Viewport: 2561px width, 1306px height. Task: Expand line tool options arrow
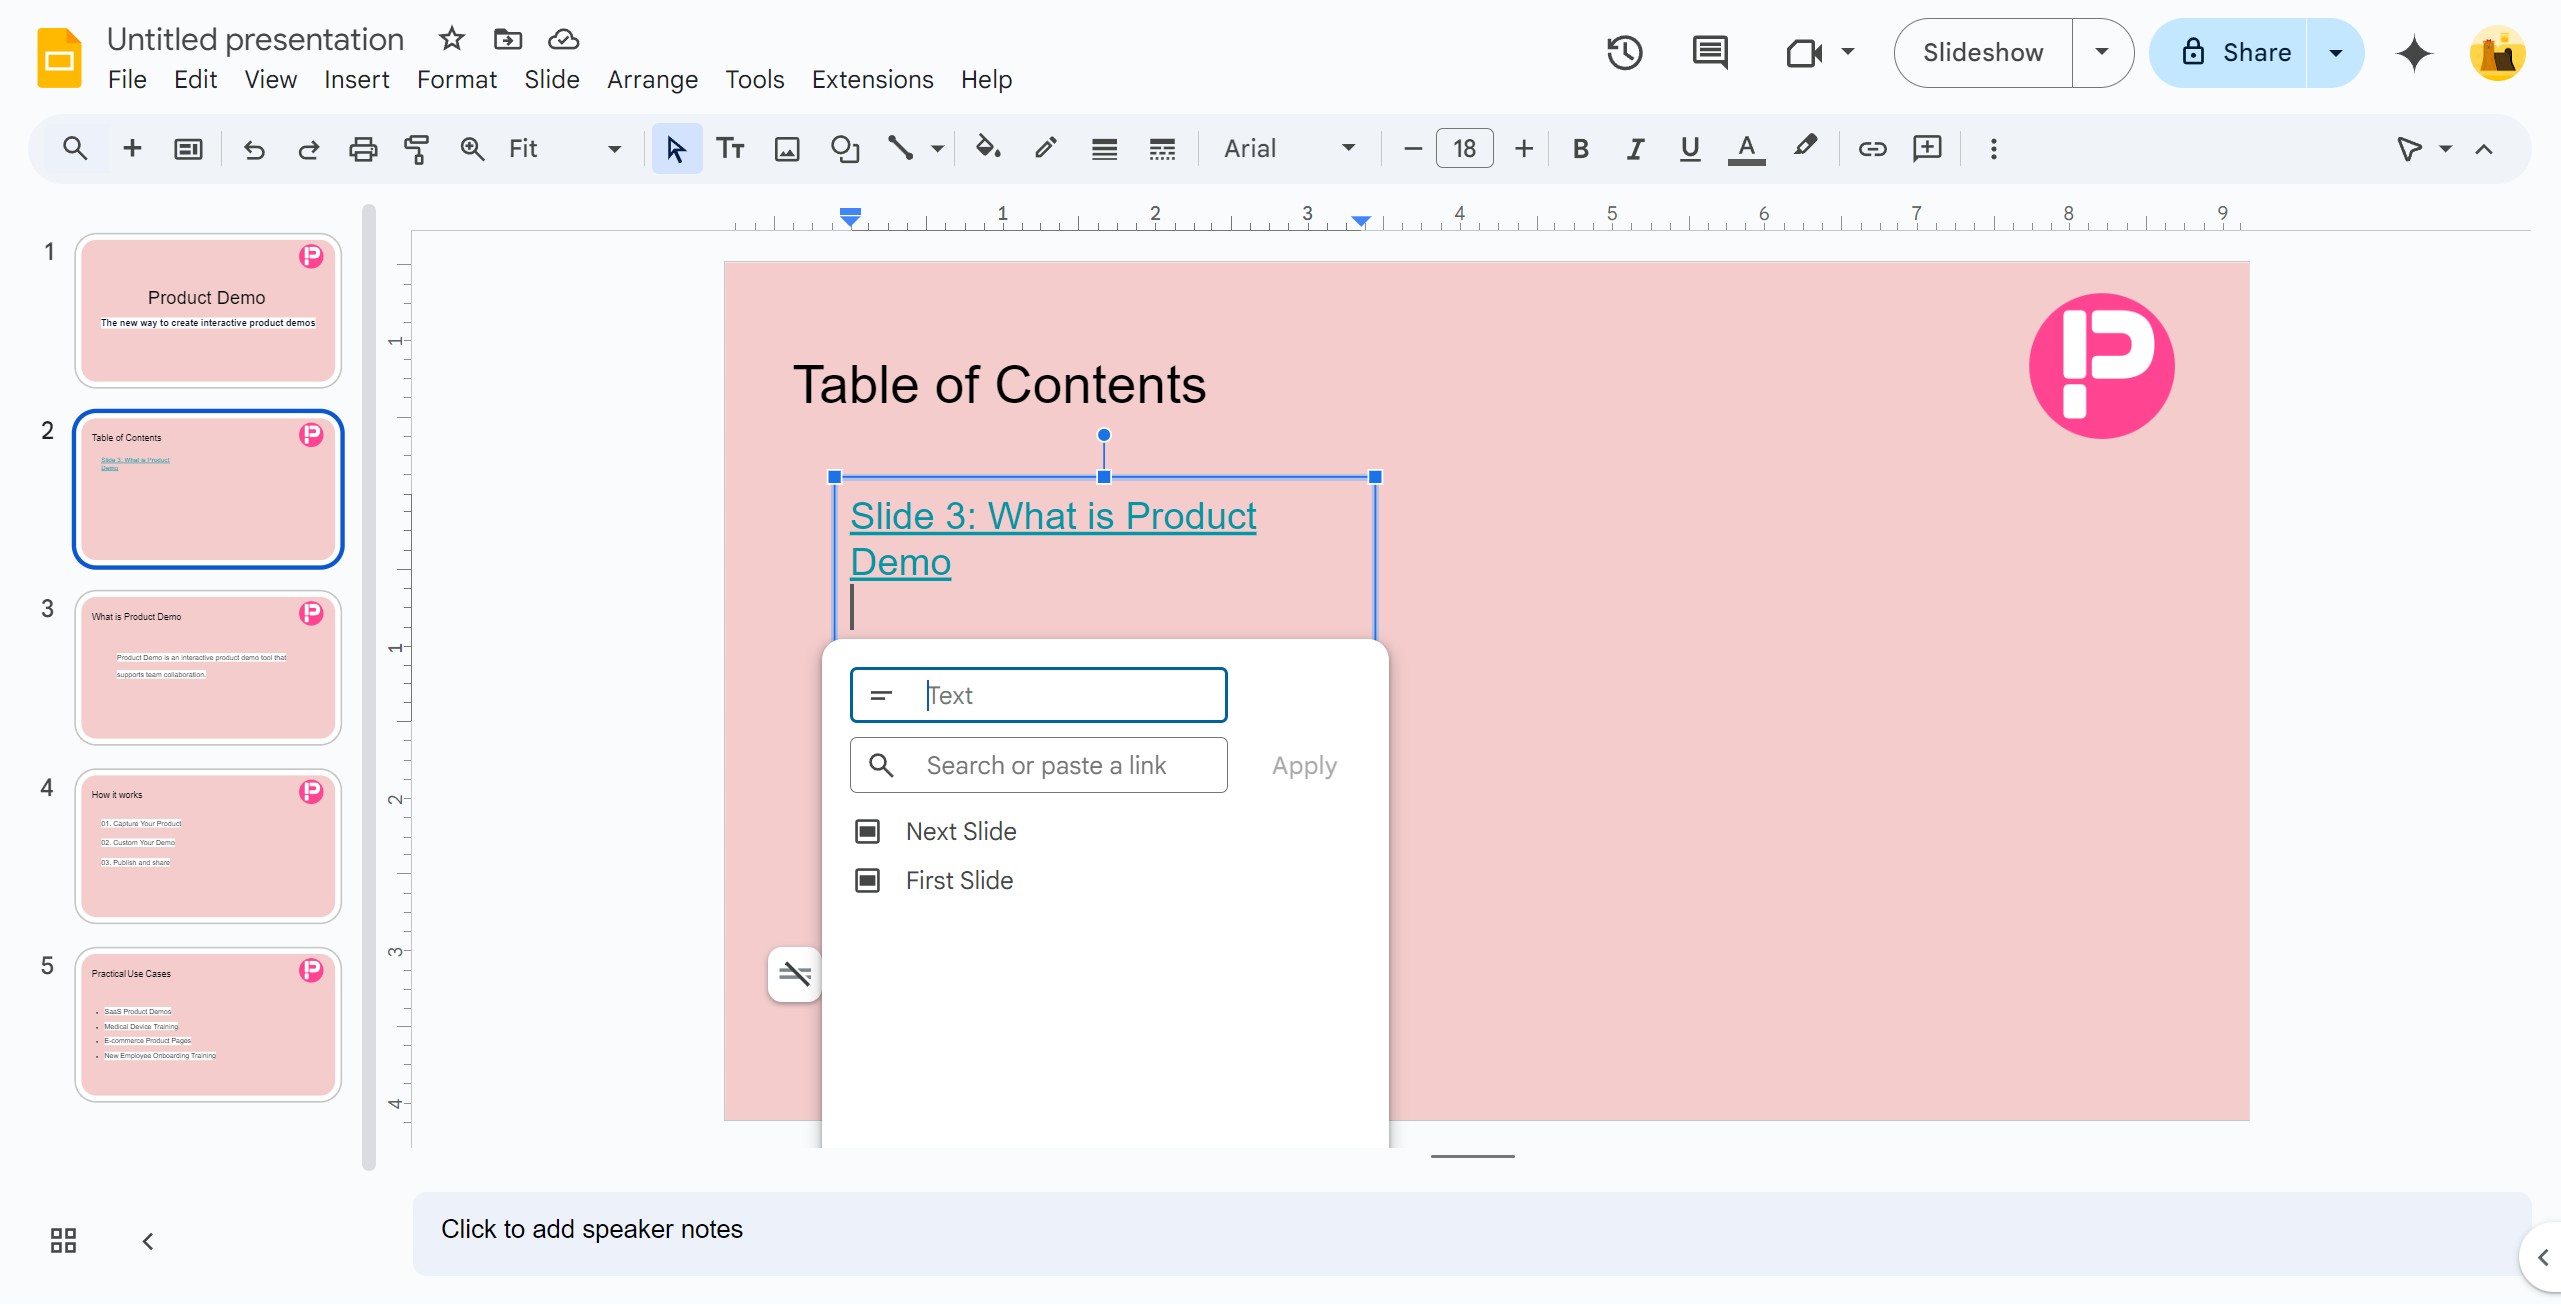(937, 149)
